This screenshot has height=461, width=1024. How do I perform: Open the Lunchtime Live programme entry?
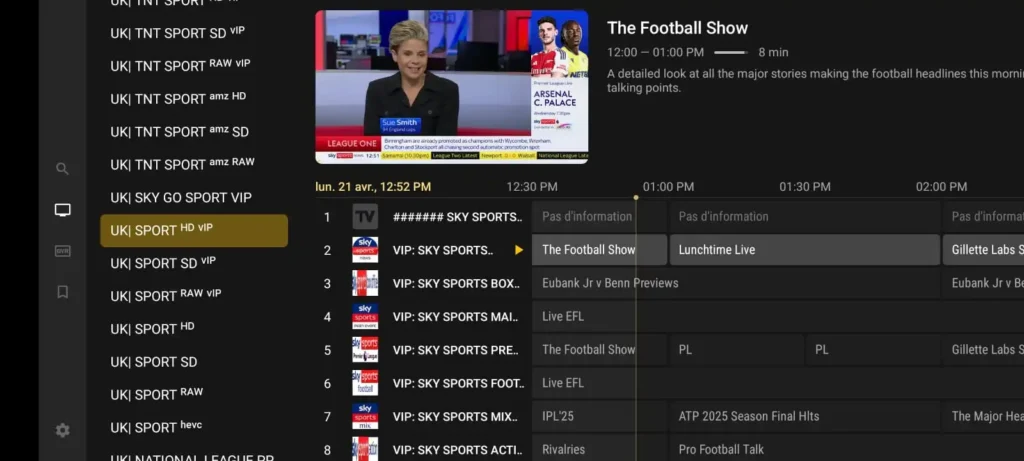point(805,250)
